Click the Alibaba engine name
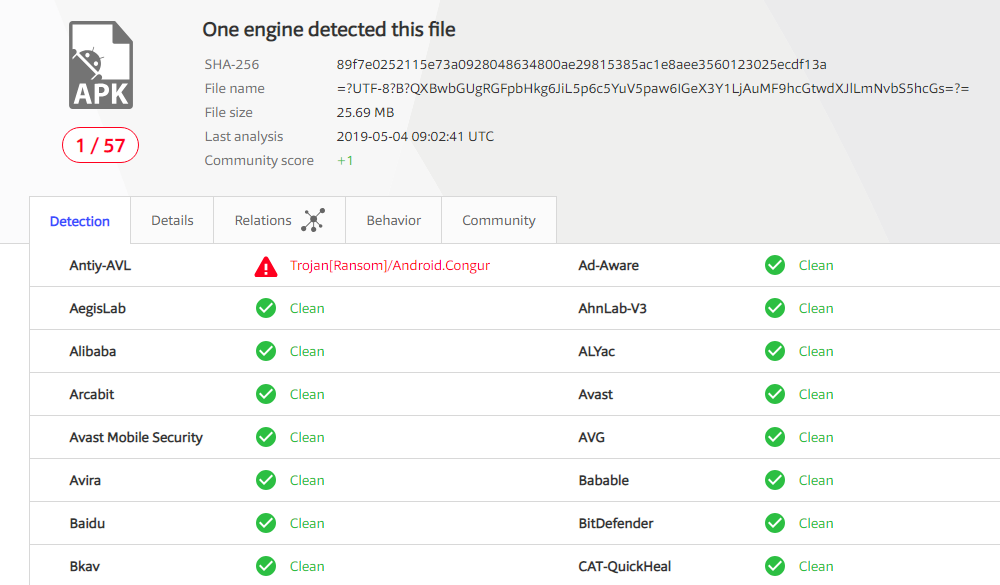Viewport: 1000px width, 585px height. pos(92,351)
